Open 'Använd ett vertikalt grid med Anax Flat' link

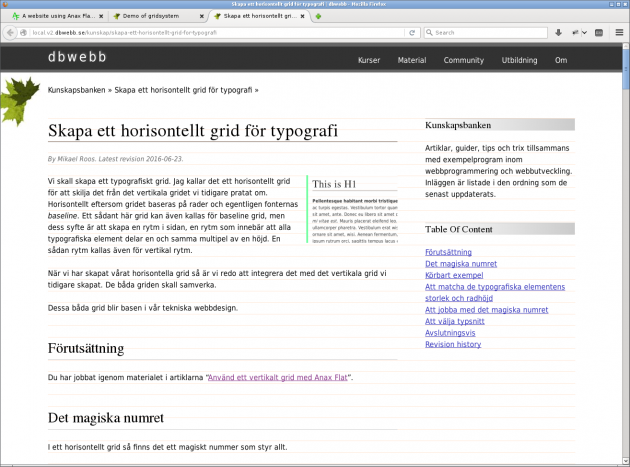pos(278,377)
